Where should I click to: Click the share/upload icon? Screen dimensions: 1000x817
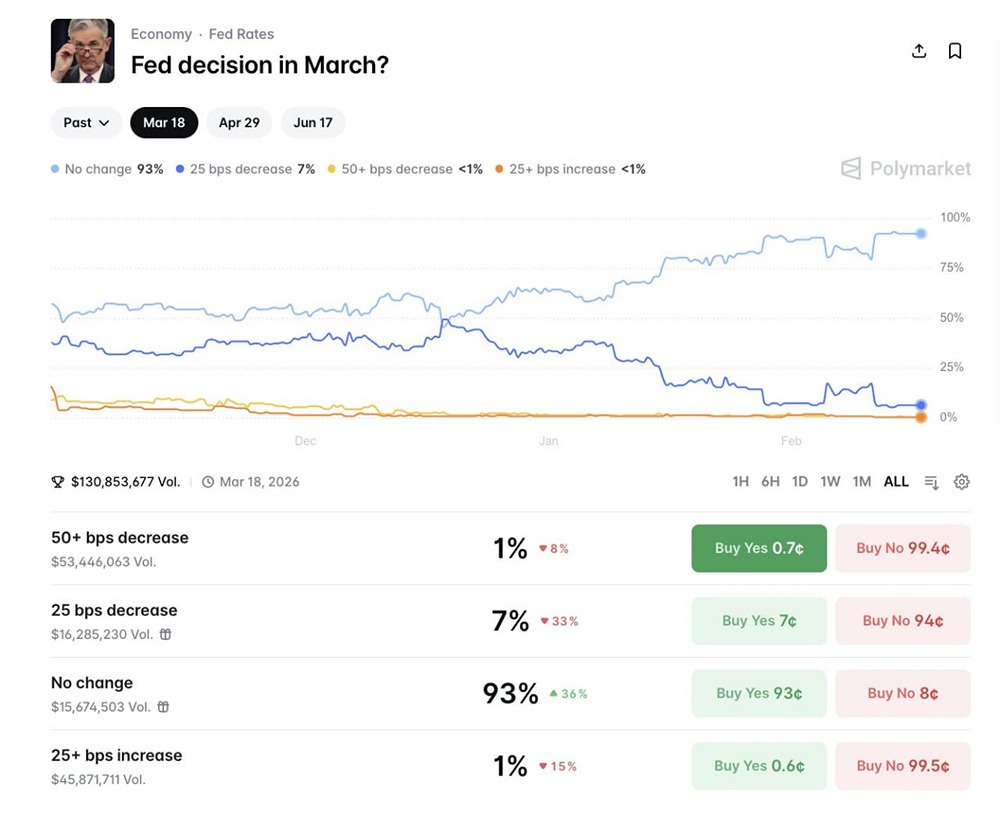(919, 51)
